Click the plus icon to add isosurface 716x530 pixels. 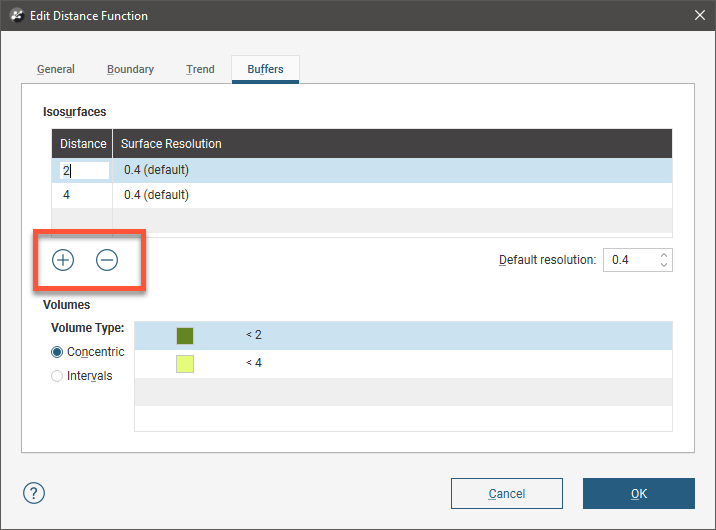[x=63, y=260]
